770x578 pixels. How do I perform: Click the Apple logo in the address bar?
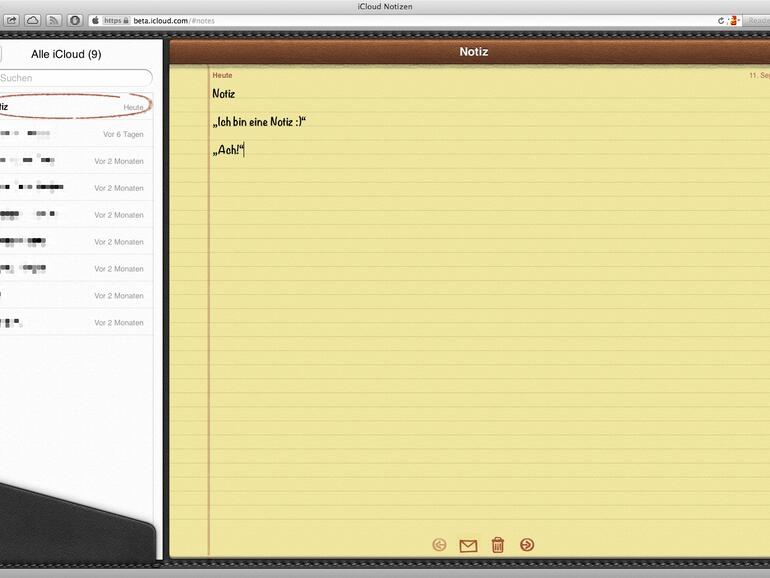coord(96,21)
